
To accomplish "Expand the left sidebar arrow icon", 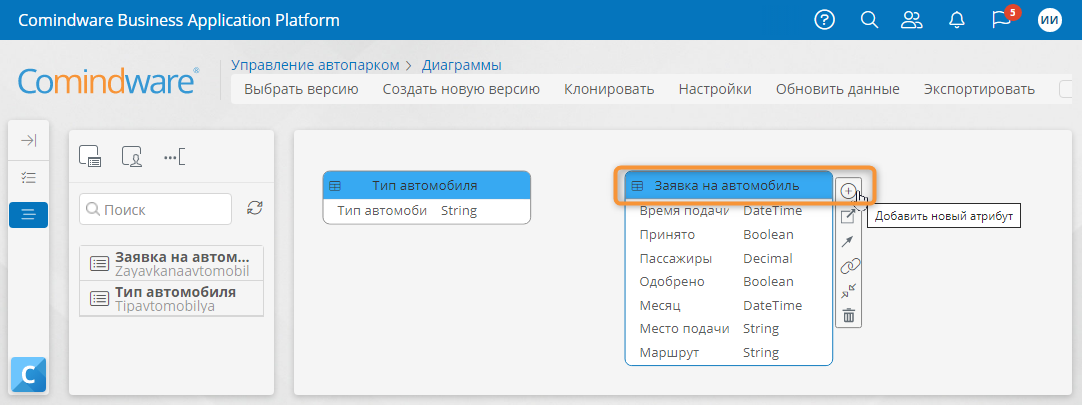I will 28,141.
